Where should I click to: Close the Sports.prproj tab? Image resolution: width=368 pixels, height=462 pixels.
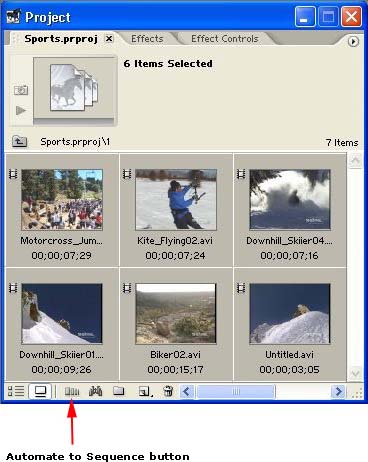tap(109, 39)
